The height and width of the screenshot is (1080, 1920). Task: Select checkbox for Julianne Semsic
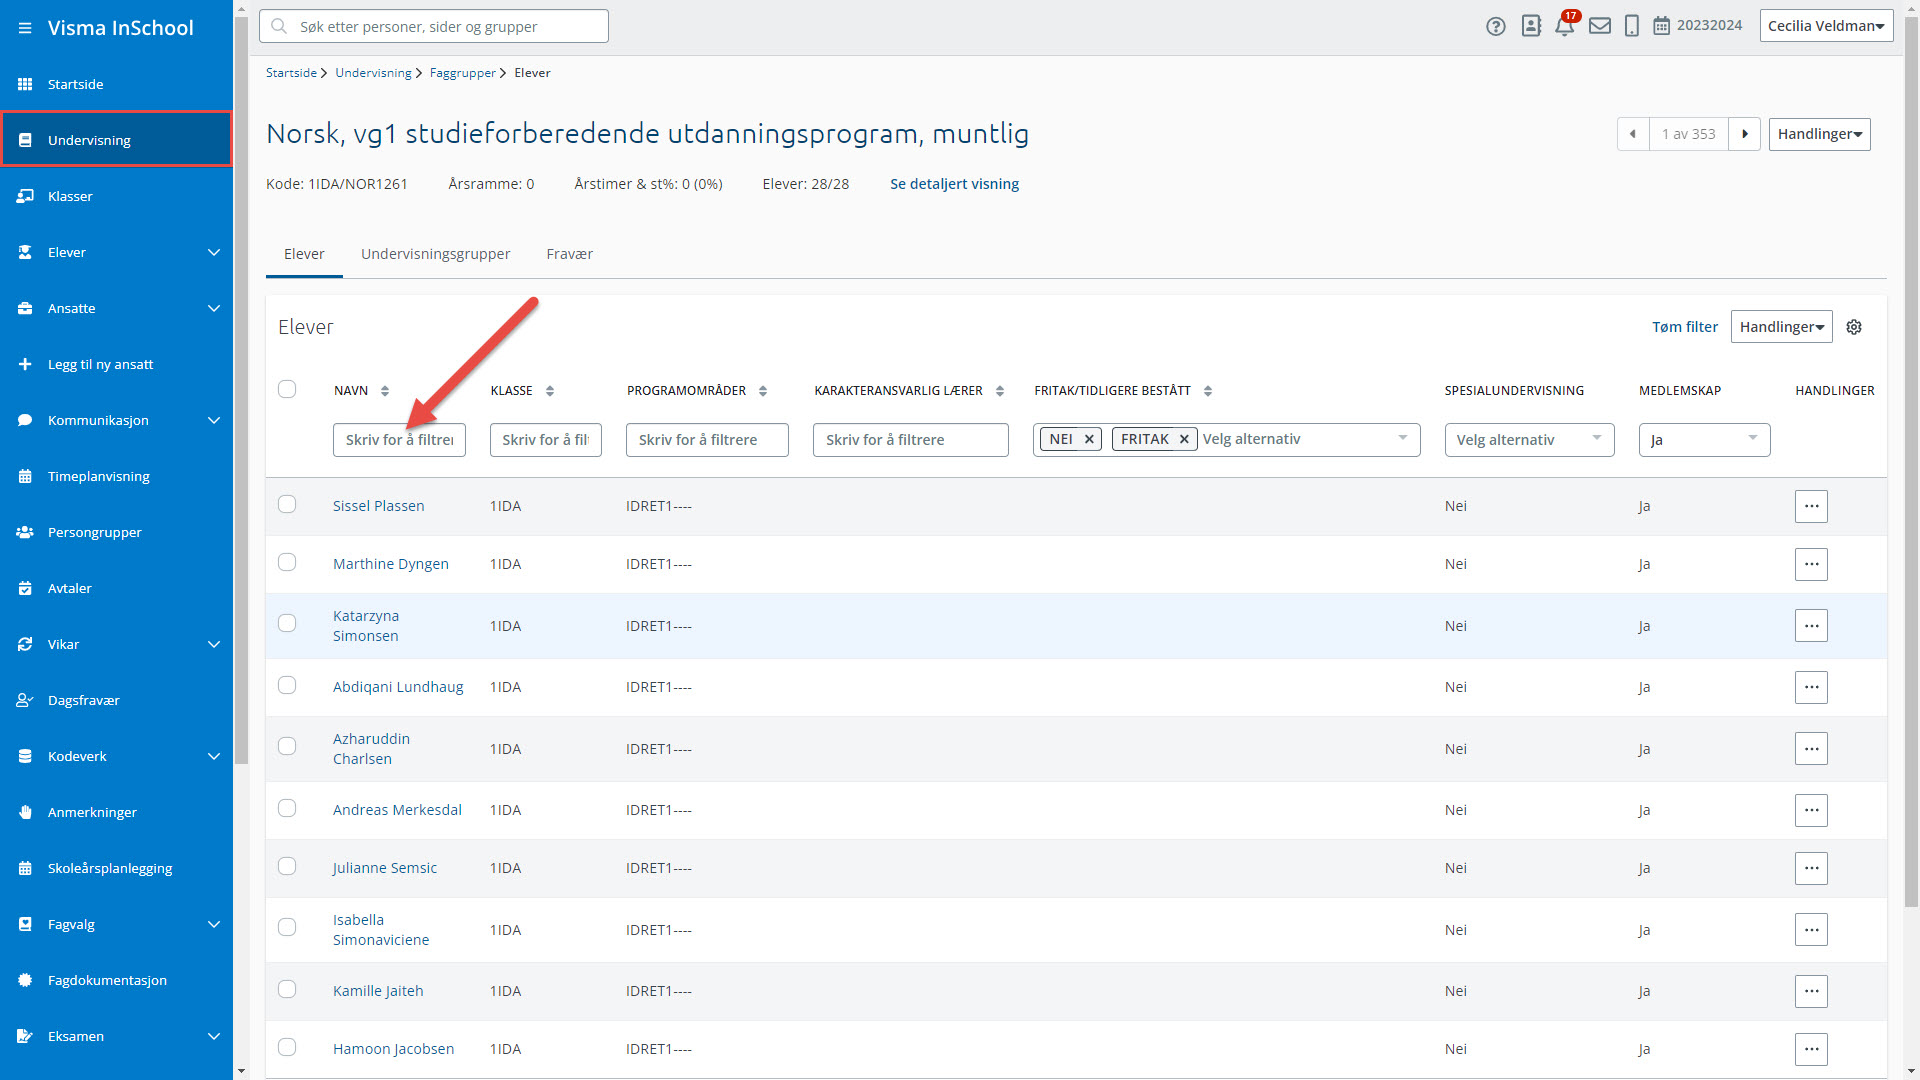point(287,866)
